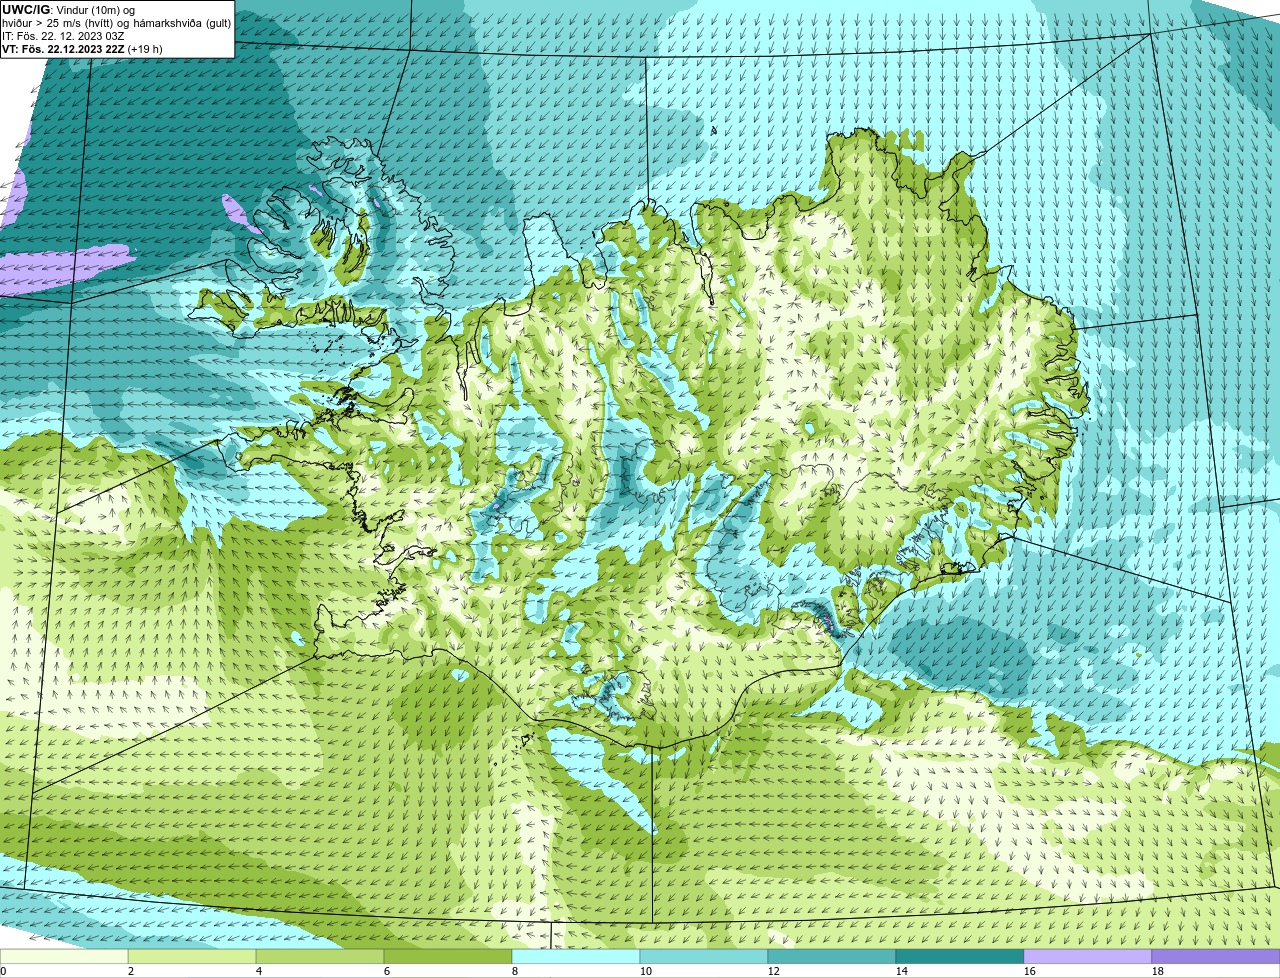Image resolution: width=1280 pixels, height=978 pixels.
Task: Click the legend scale label "12"
Action: pos(774,971)
